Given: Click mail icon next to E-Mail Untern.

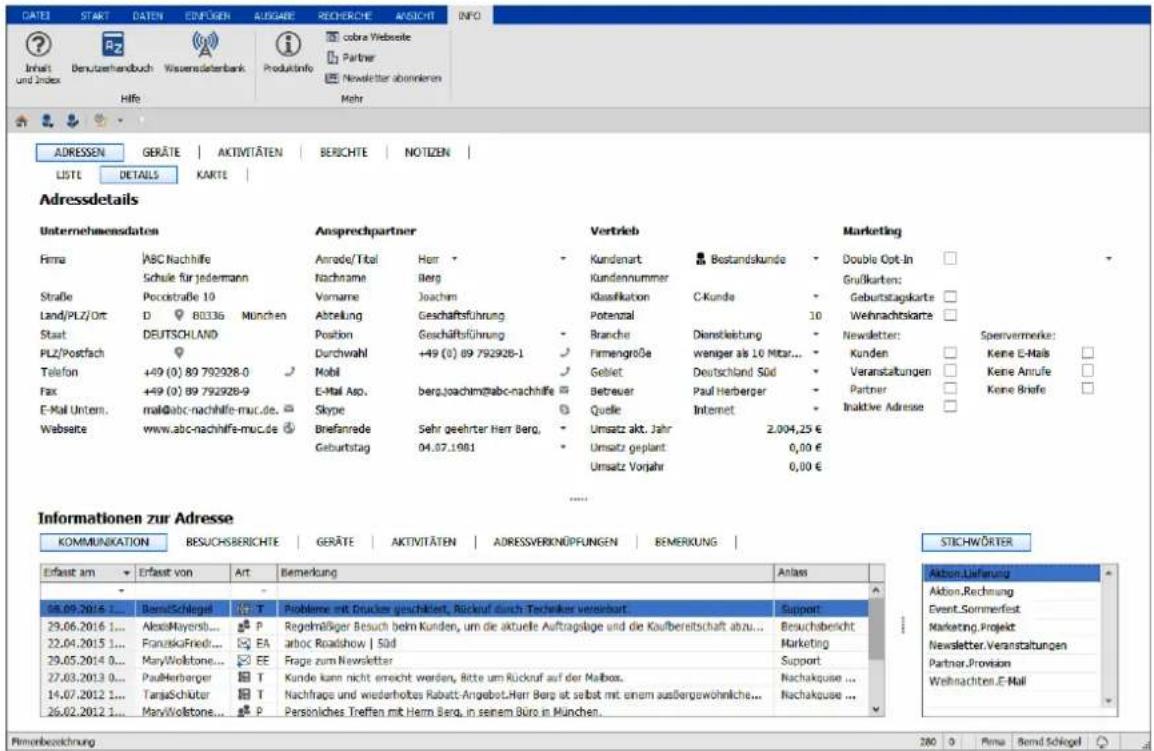Looking at the screenshot, I should tap(289, 409).
